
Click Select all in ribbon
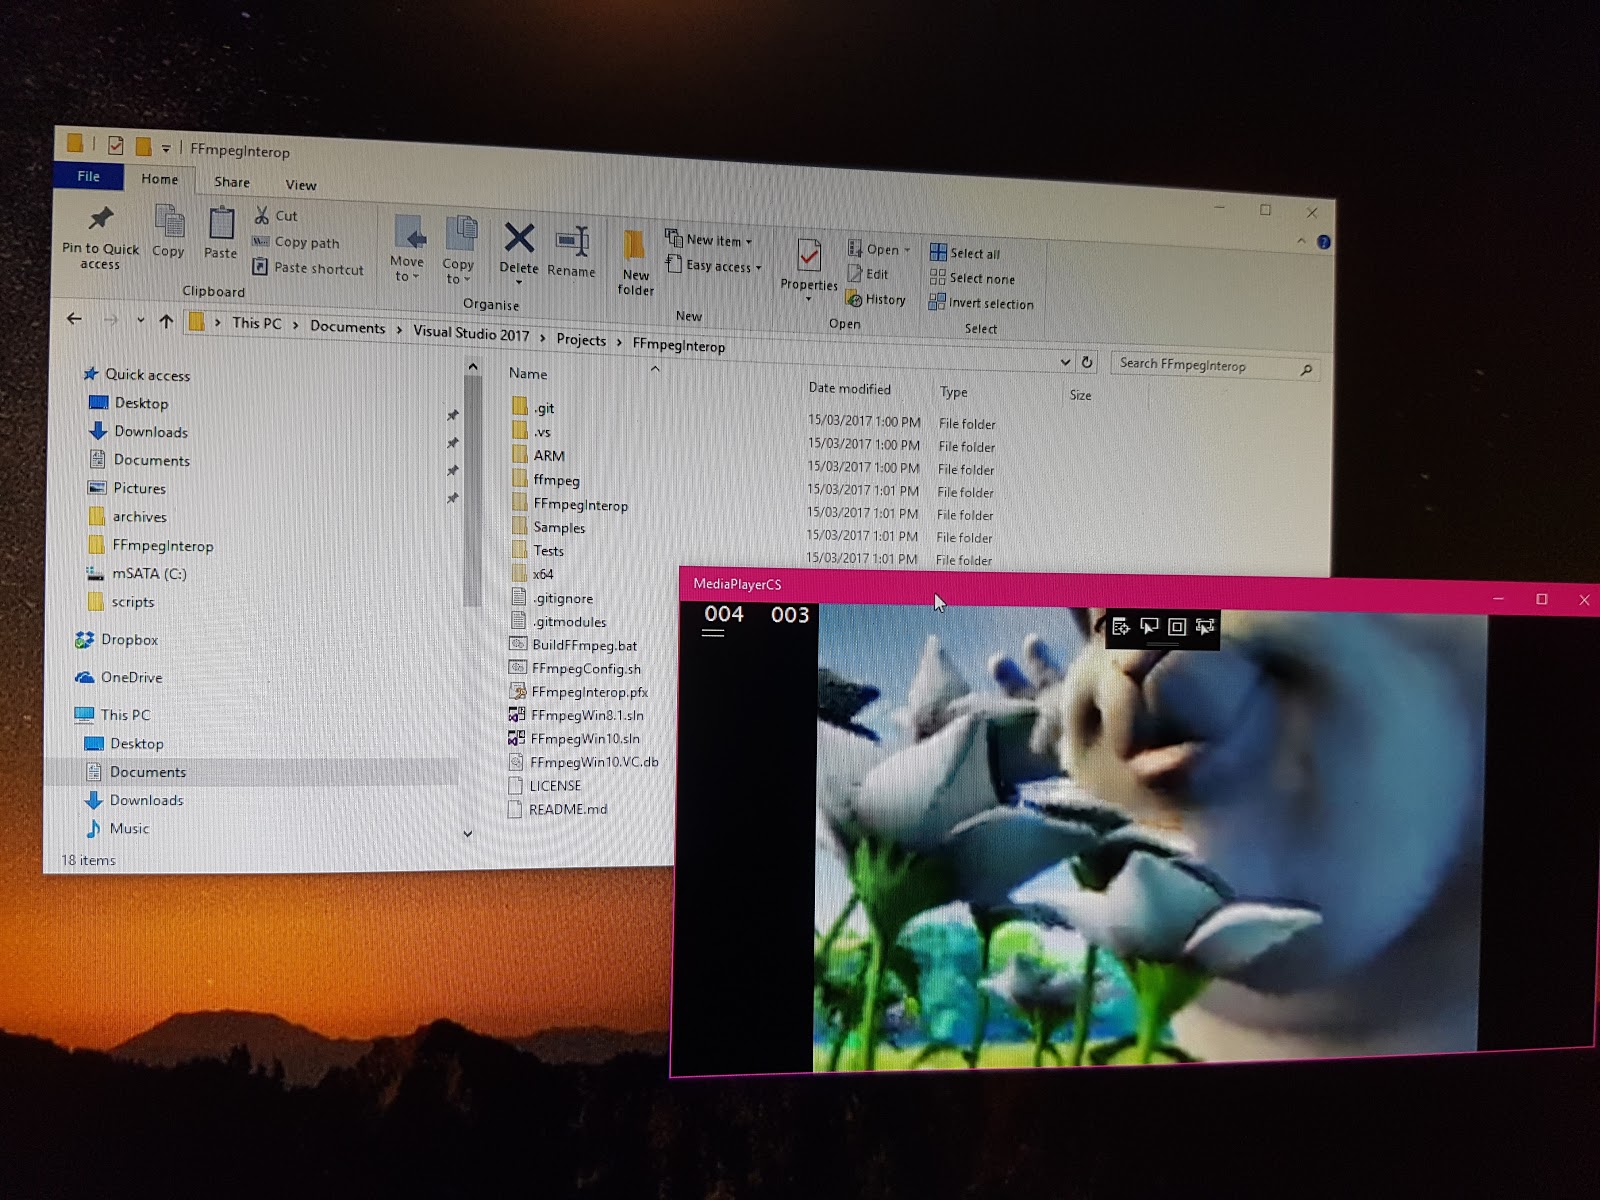965,253
